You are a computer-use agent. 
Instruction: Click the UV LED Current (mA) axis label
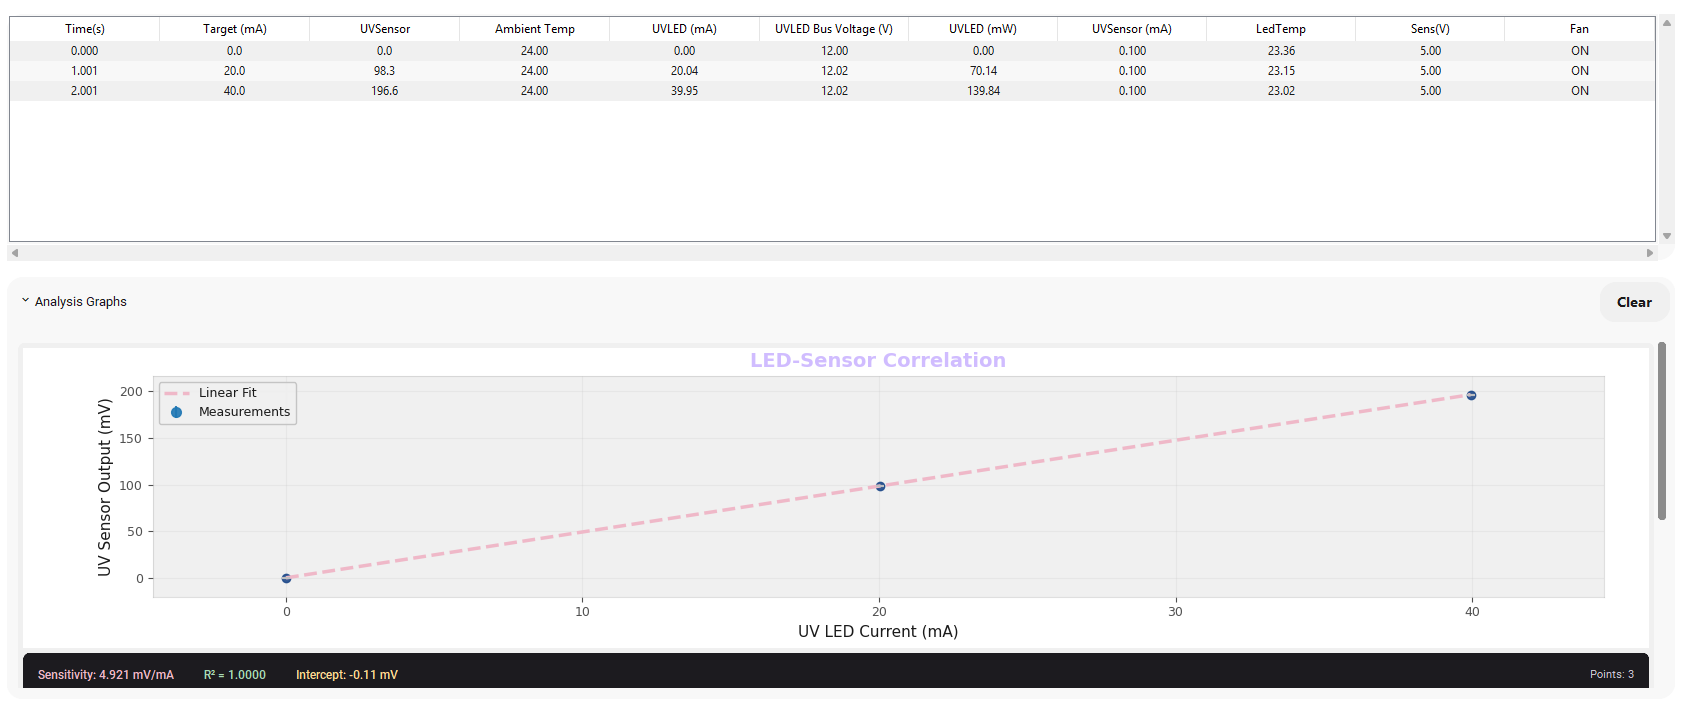coord(878,631)
